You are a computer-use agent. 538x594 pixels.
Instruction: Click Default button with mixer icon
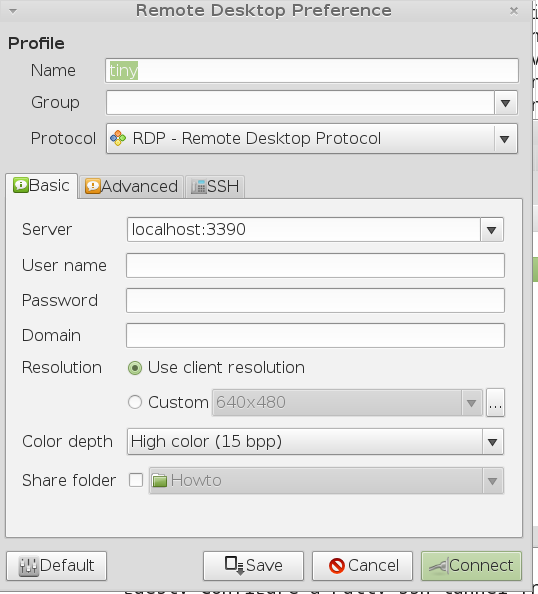tap(56, 566)
